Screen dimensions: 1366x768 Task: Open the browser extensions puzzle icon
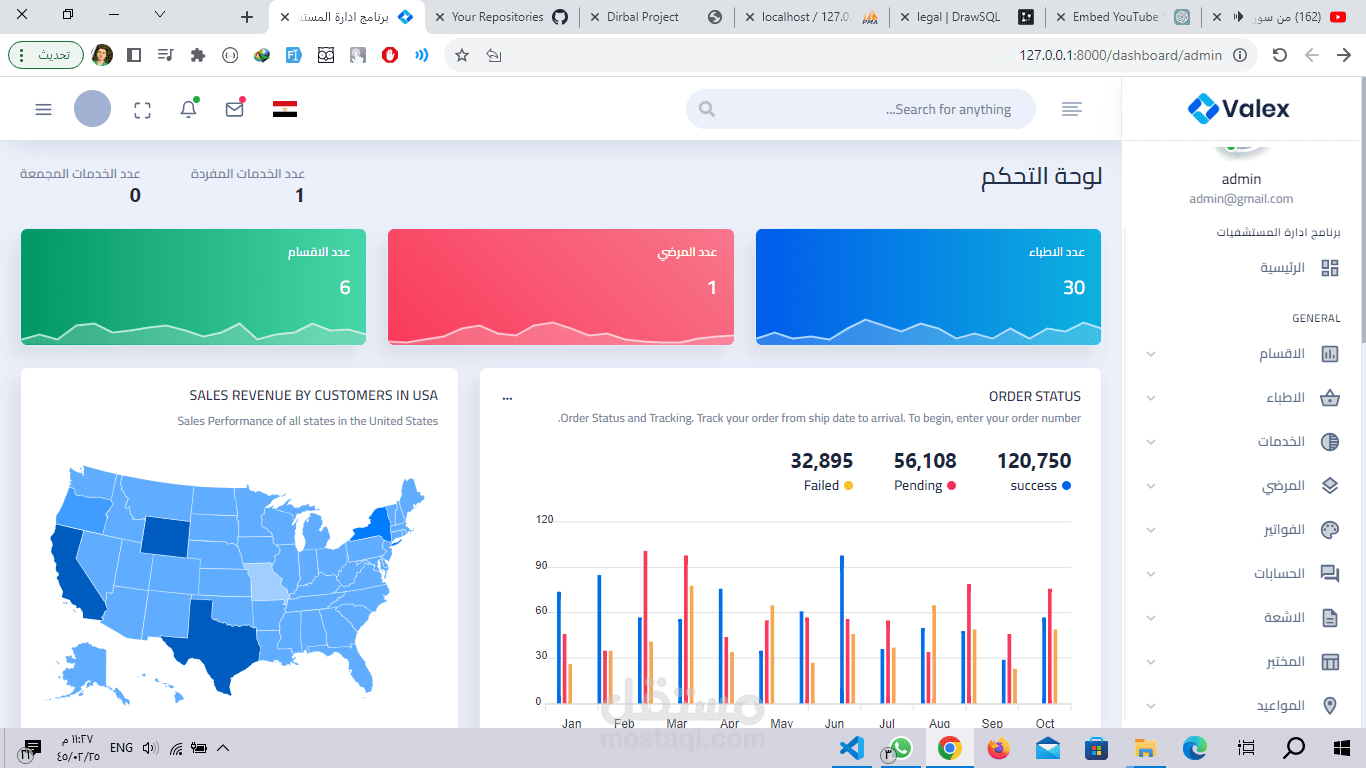click(198, 55)
